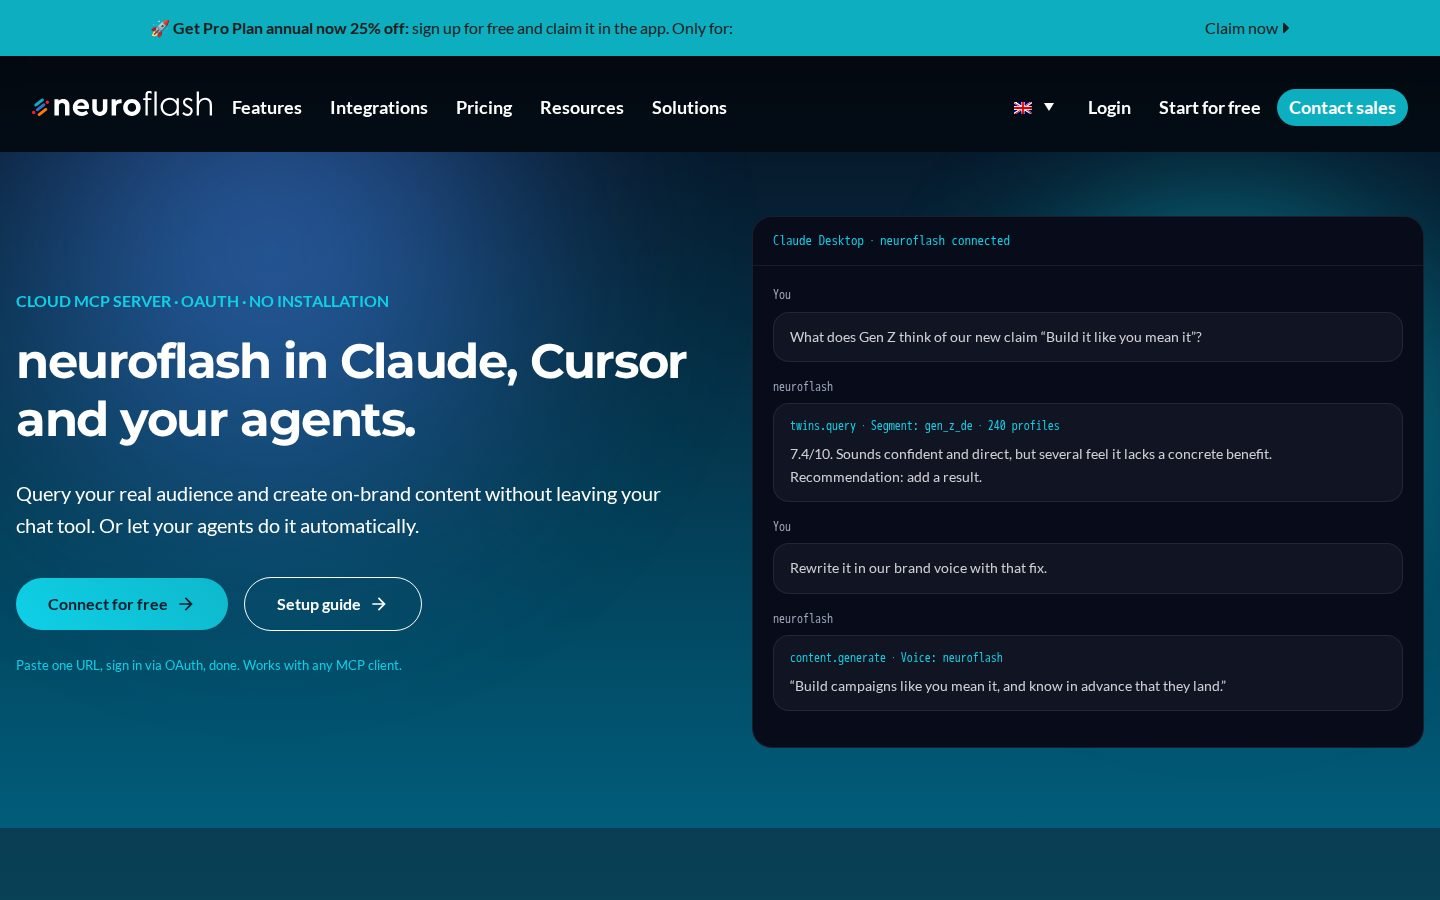
Task: Open the Features menu
Action: pos(267,107)
